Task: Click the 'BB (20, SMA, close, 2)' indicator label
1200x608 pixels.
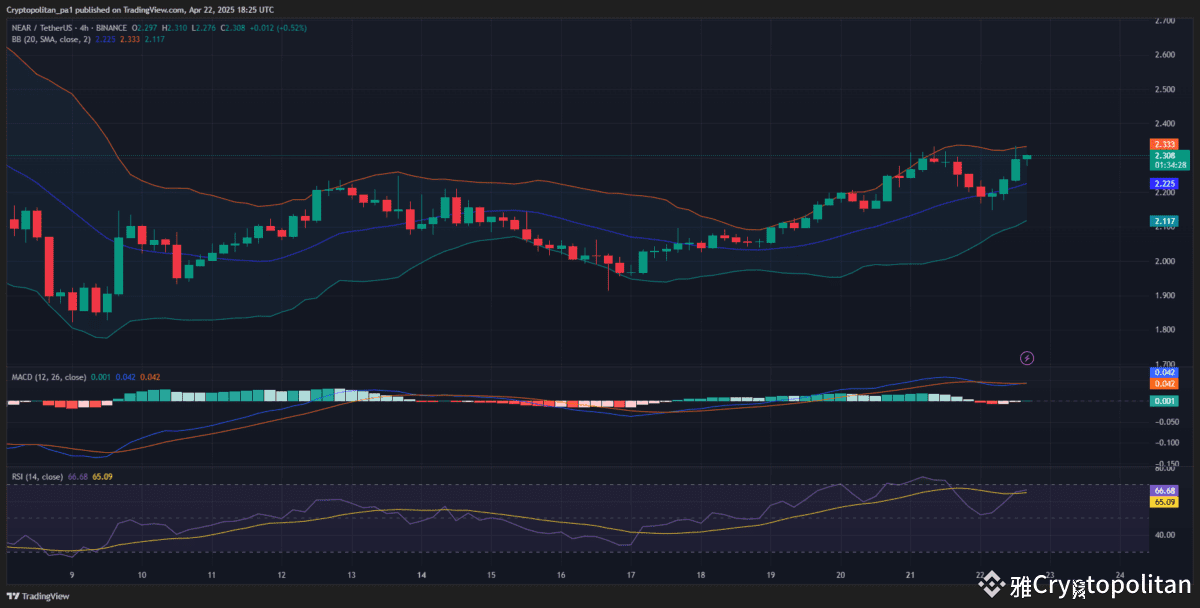Action: click(x=51, y=39)
